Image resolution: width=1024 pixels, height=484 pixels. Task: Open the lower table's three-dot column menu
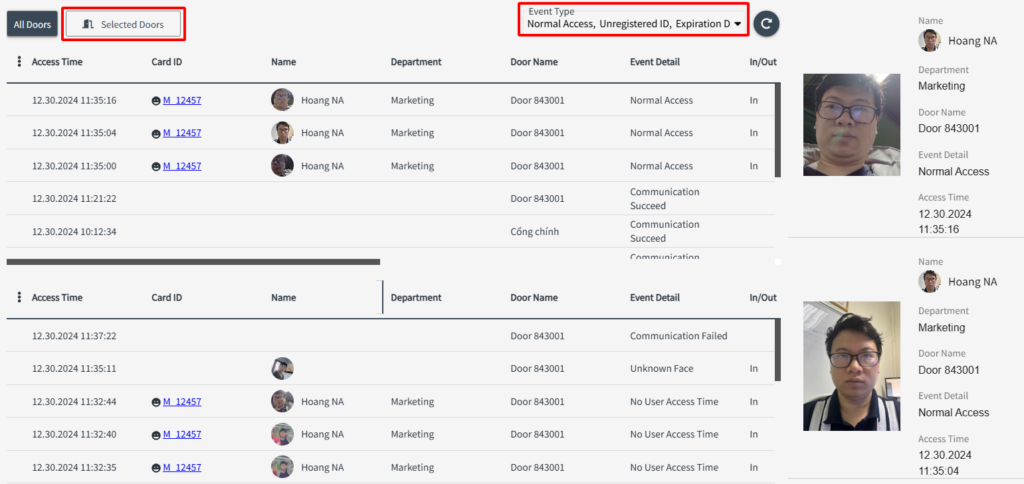[19, 298]
